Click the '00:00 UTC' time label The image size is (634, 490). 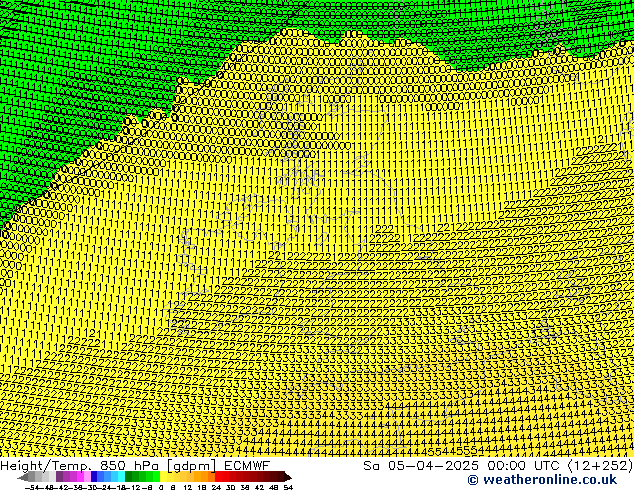[526, 466]
